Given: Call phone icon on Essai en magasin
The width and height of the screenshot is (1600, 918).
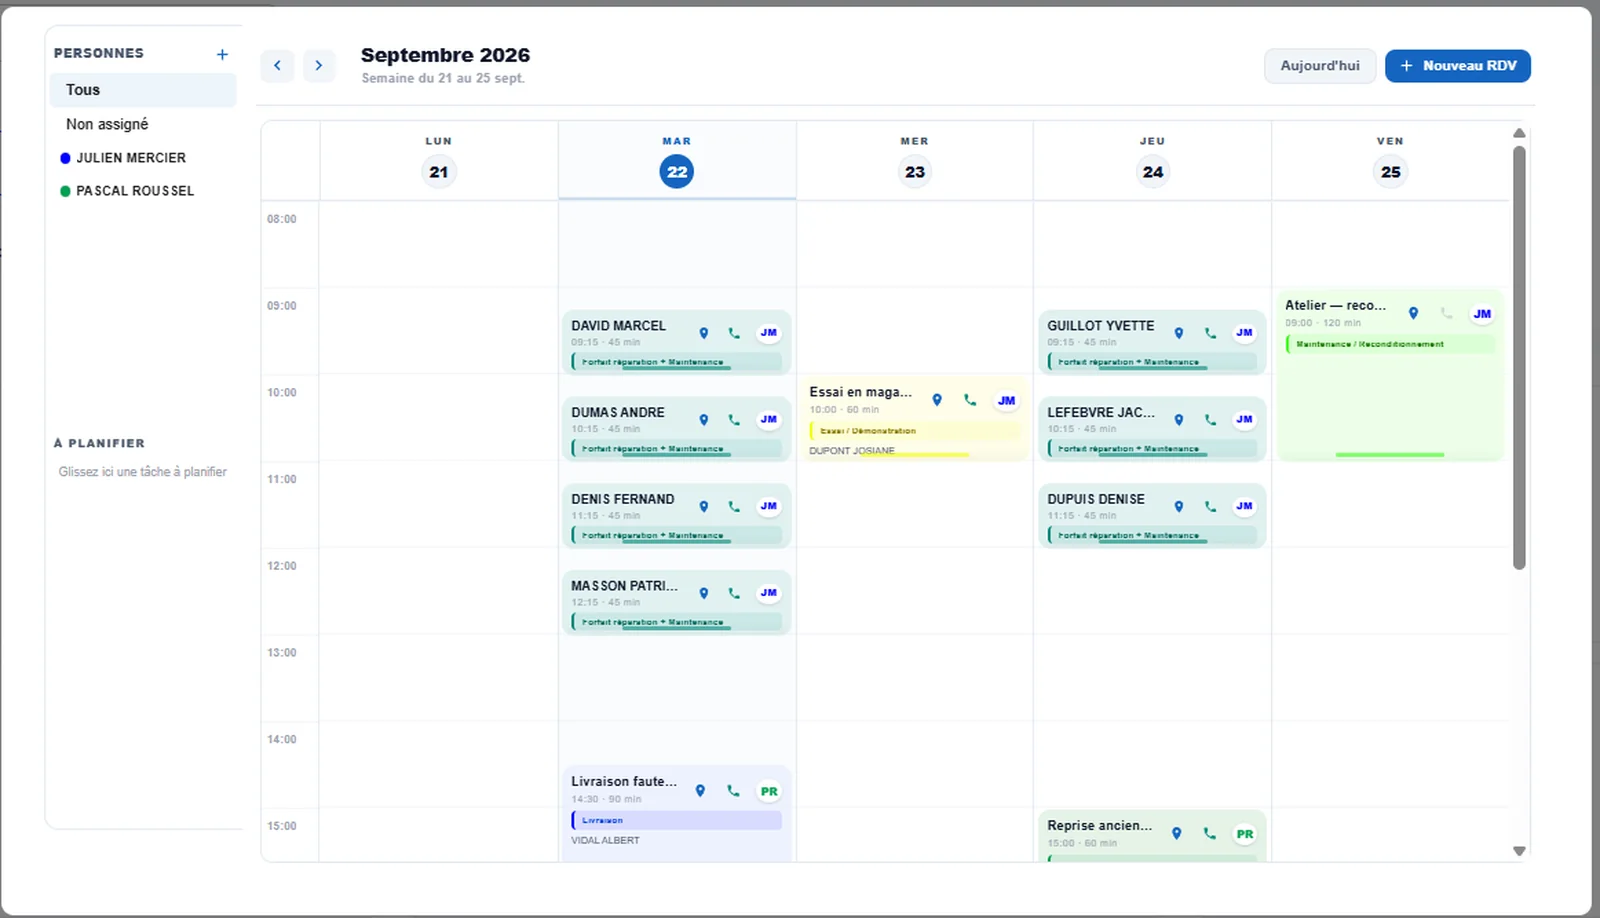Looking at the screenshot, I should [x=970, y=400].
